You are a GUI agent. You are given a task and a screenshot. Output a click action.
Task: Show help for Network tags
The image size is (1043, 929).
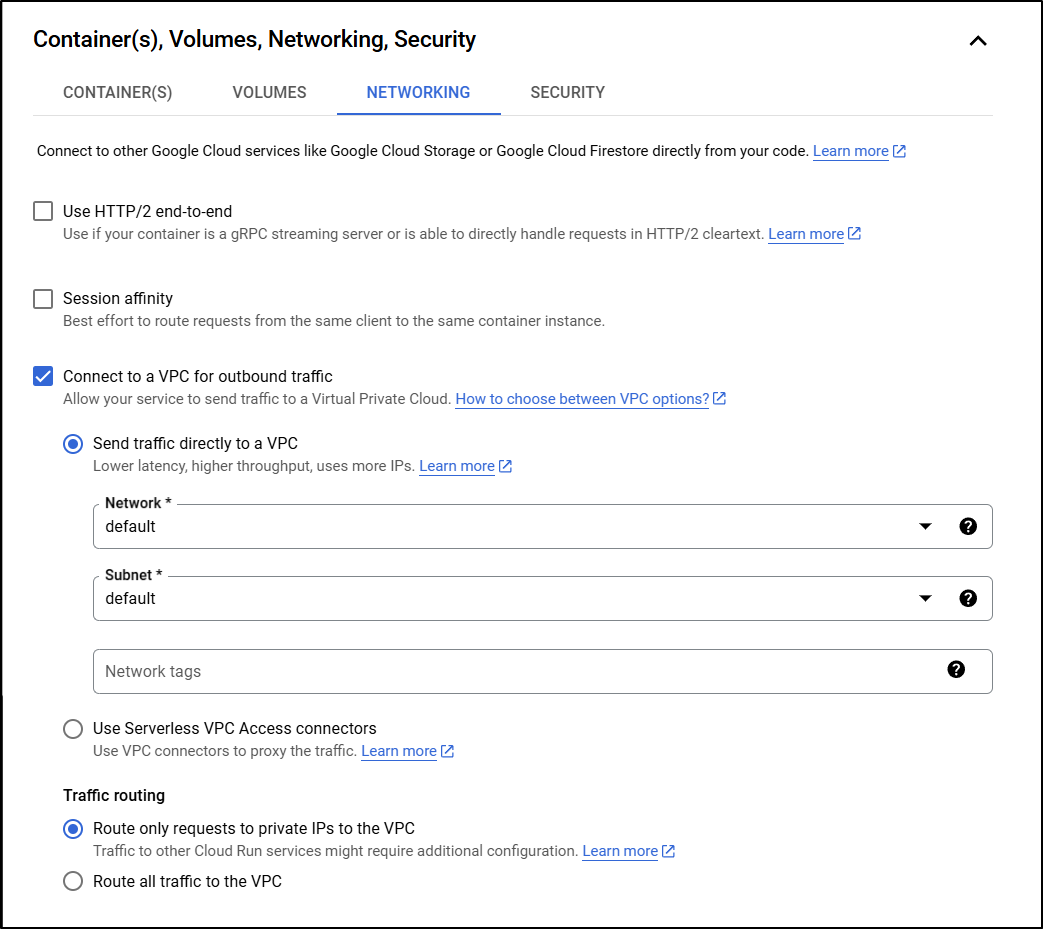coord(956,670)
